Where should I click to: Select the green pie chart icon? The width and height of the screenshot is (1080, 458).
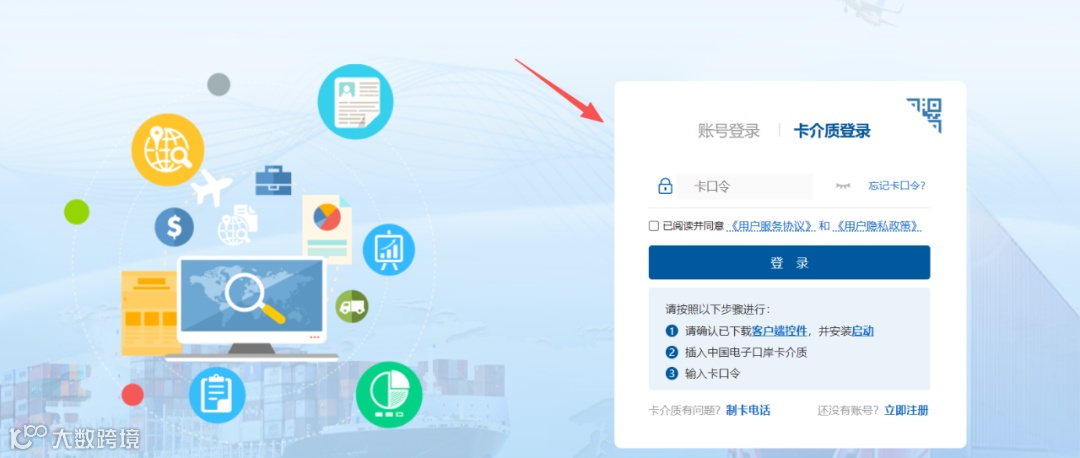[389, 394]
